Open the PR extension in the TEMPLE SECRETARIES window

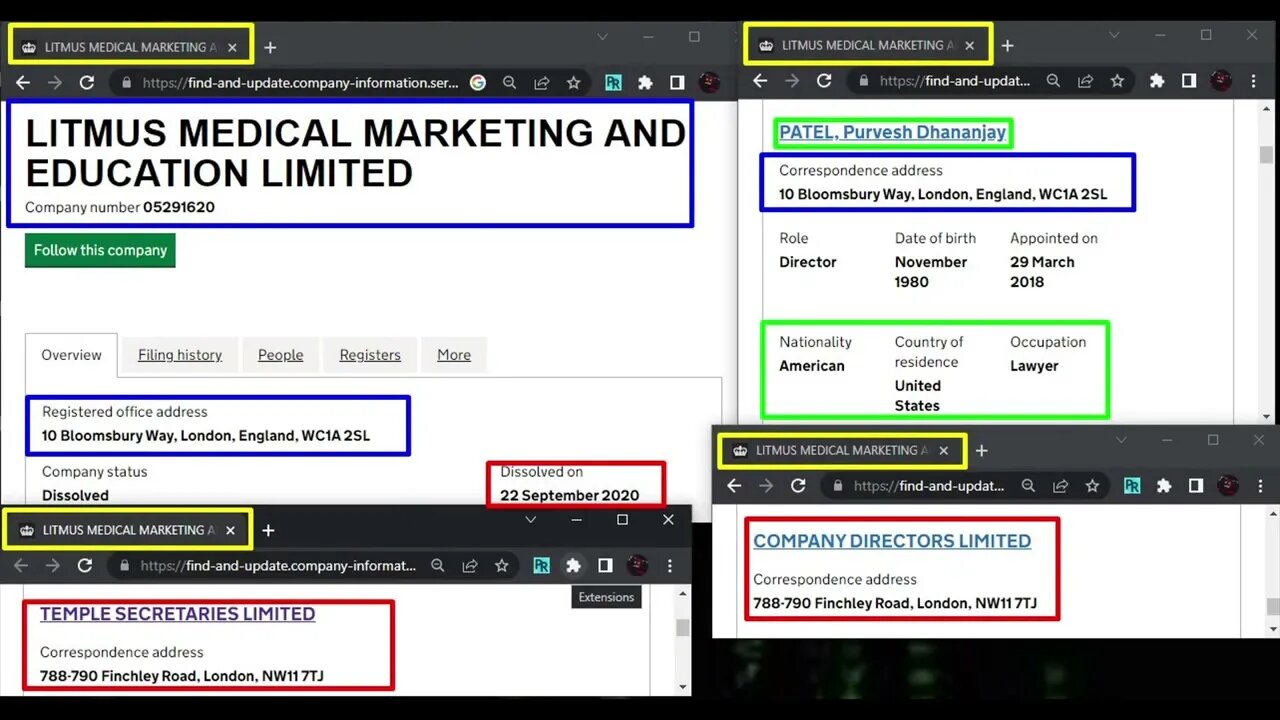coord(541,566)
